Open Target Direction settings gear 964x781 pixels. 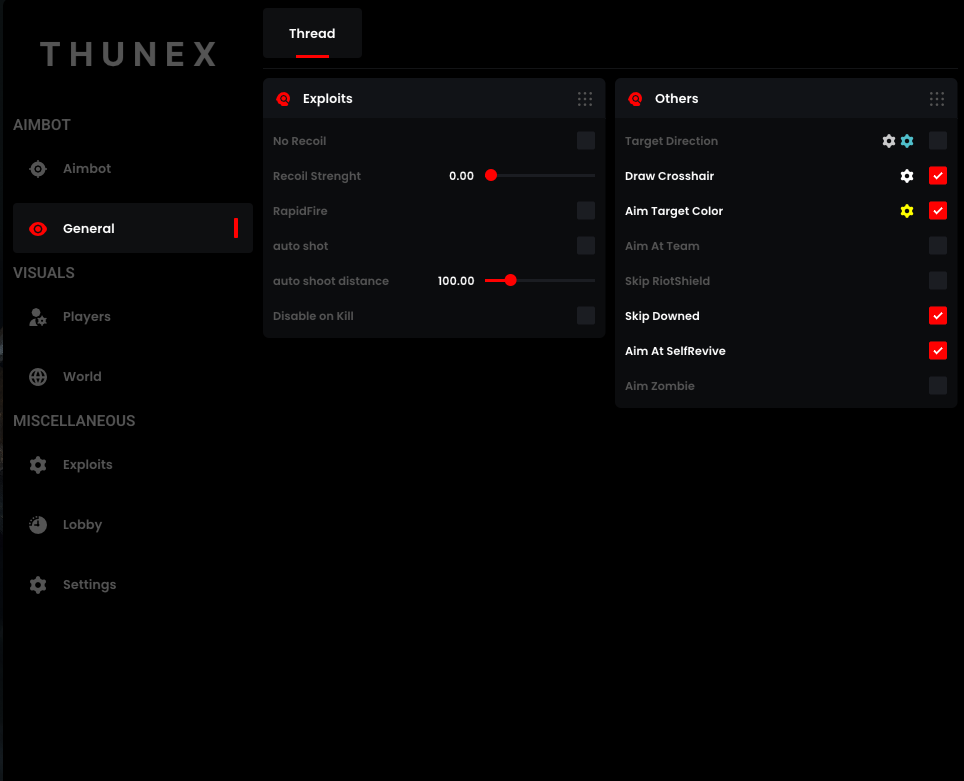(x=889, y=141)
